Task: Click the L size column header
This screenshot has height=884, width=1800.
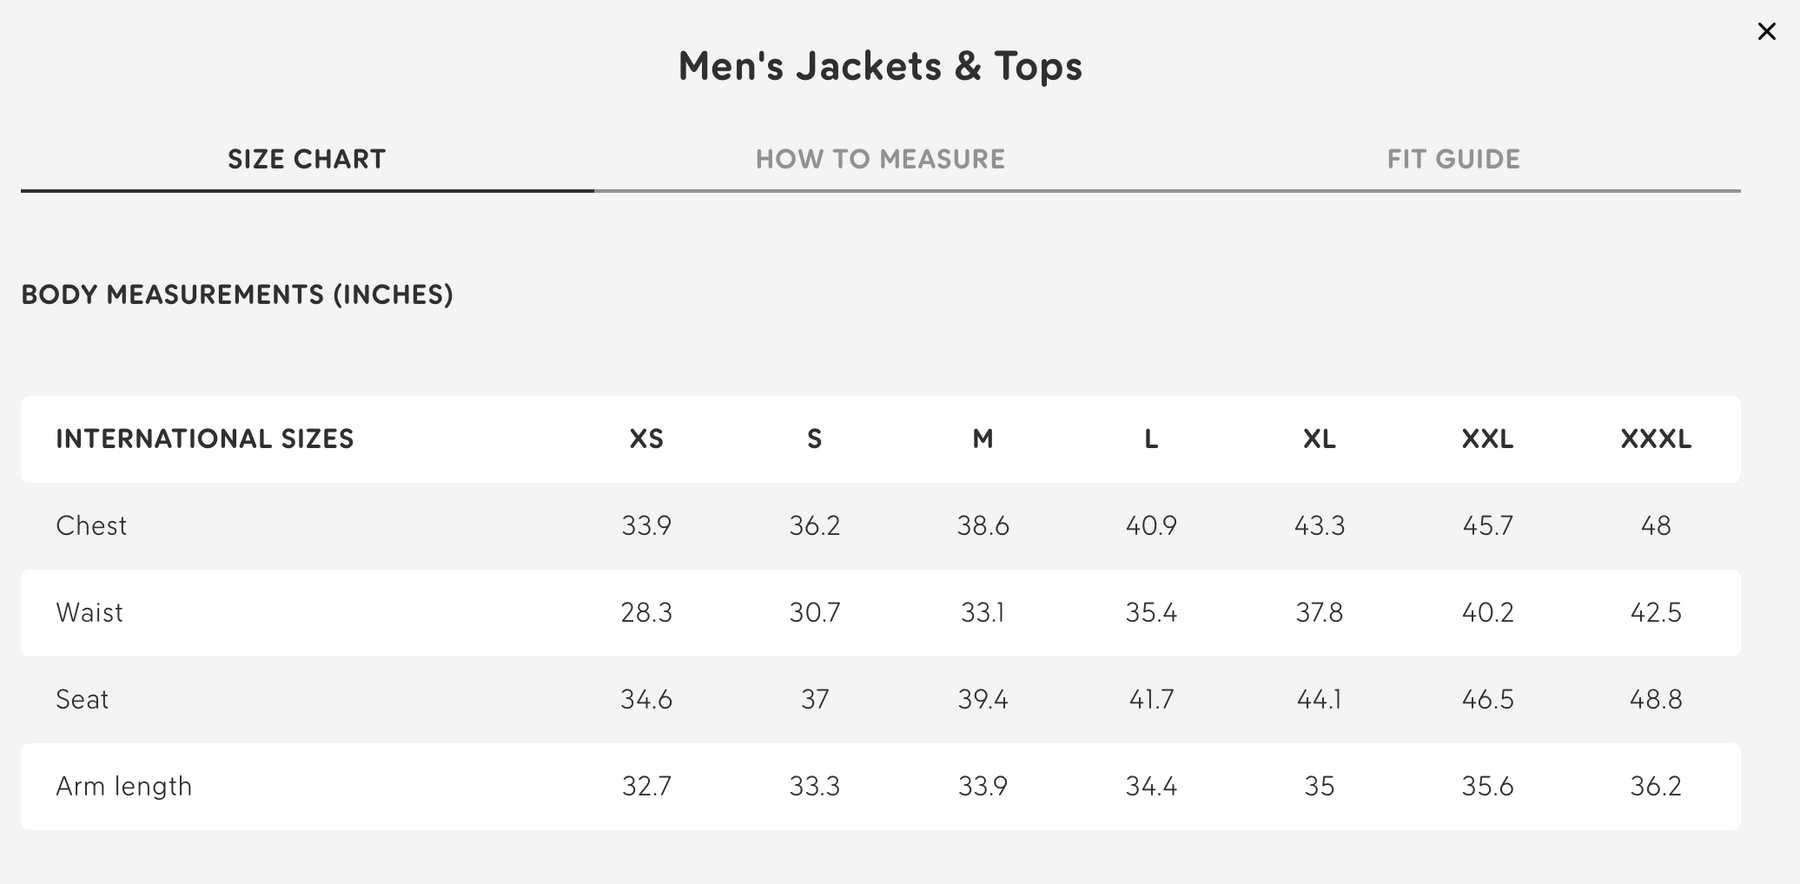Action: coord(1151,439)
